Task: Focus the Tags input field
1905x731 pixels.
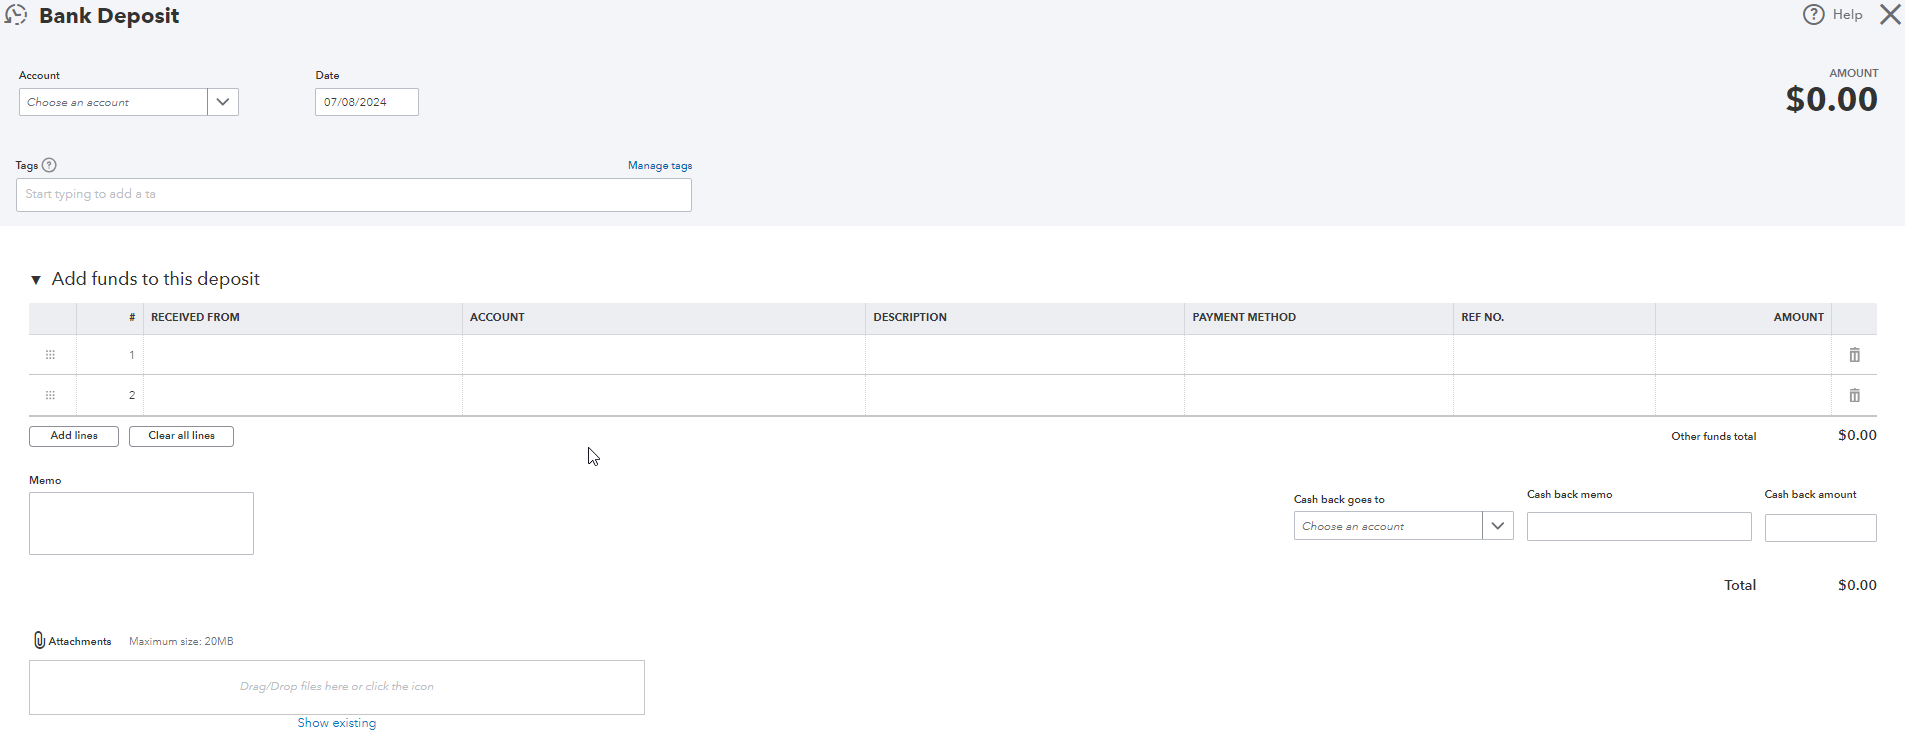Action: click(353, 195)
